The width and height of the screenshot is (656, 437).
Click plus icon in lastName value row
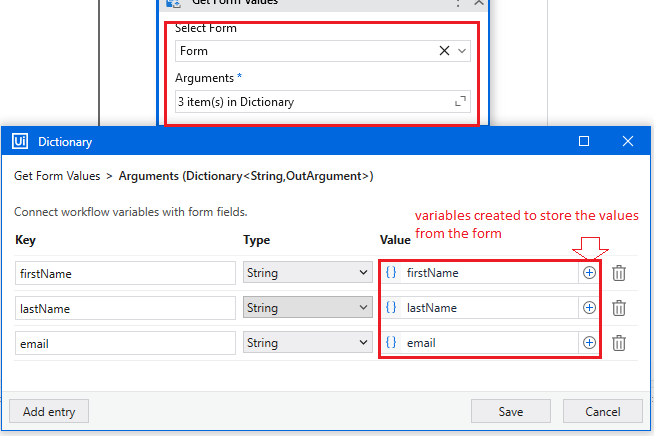(x=589, y=308)
